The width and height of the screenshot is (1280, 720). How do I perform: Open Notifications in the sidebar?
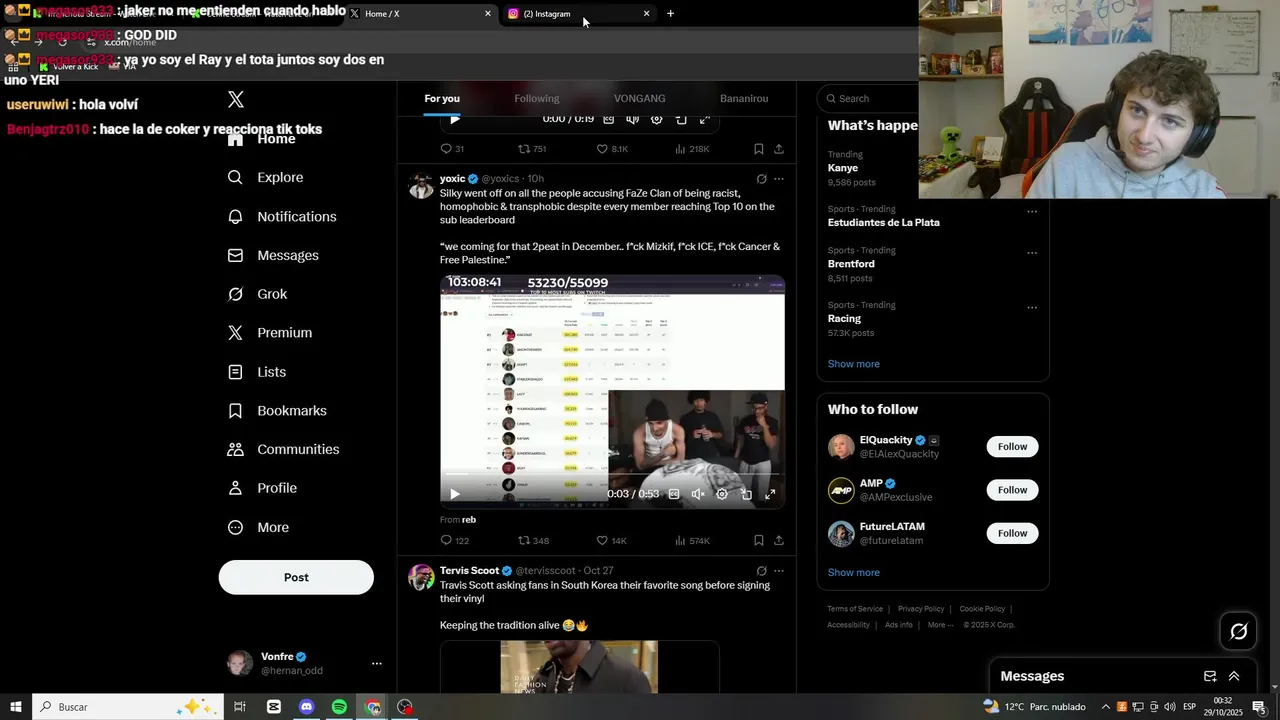pos(282,216)
